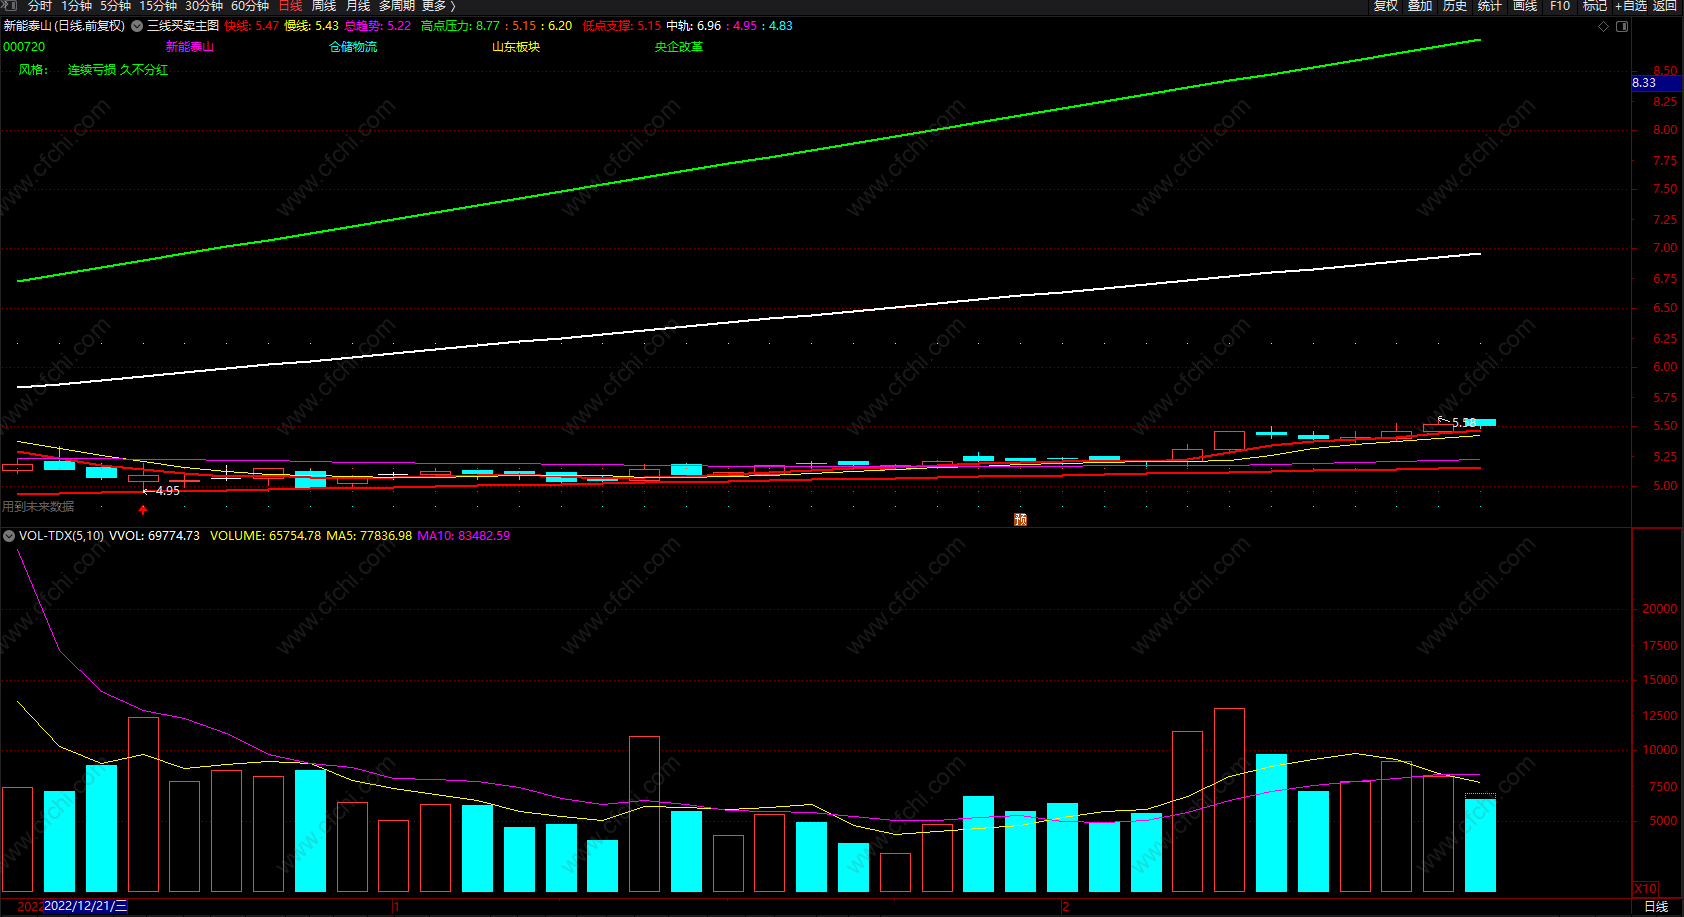1684x917 pixels.
Task: Select the 5分钟 period
Action: (115, 6)
